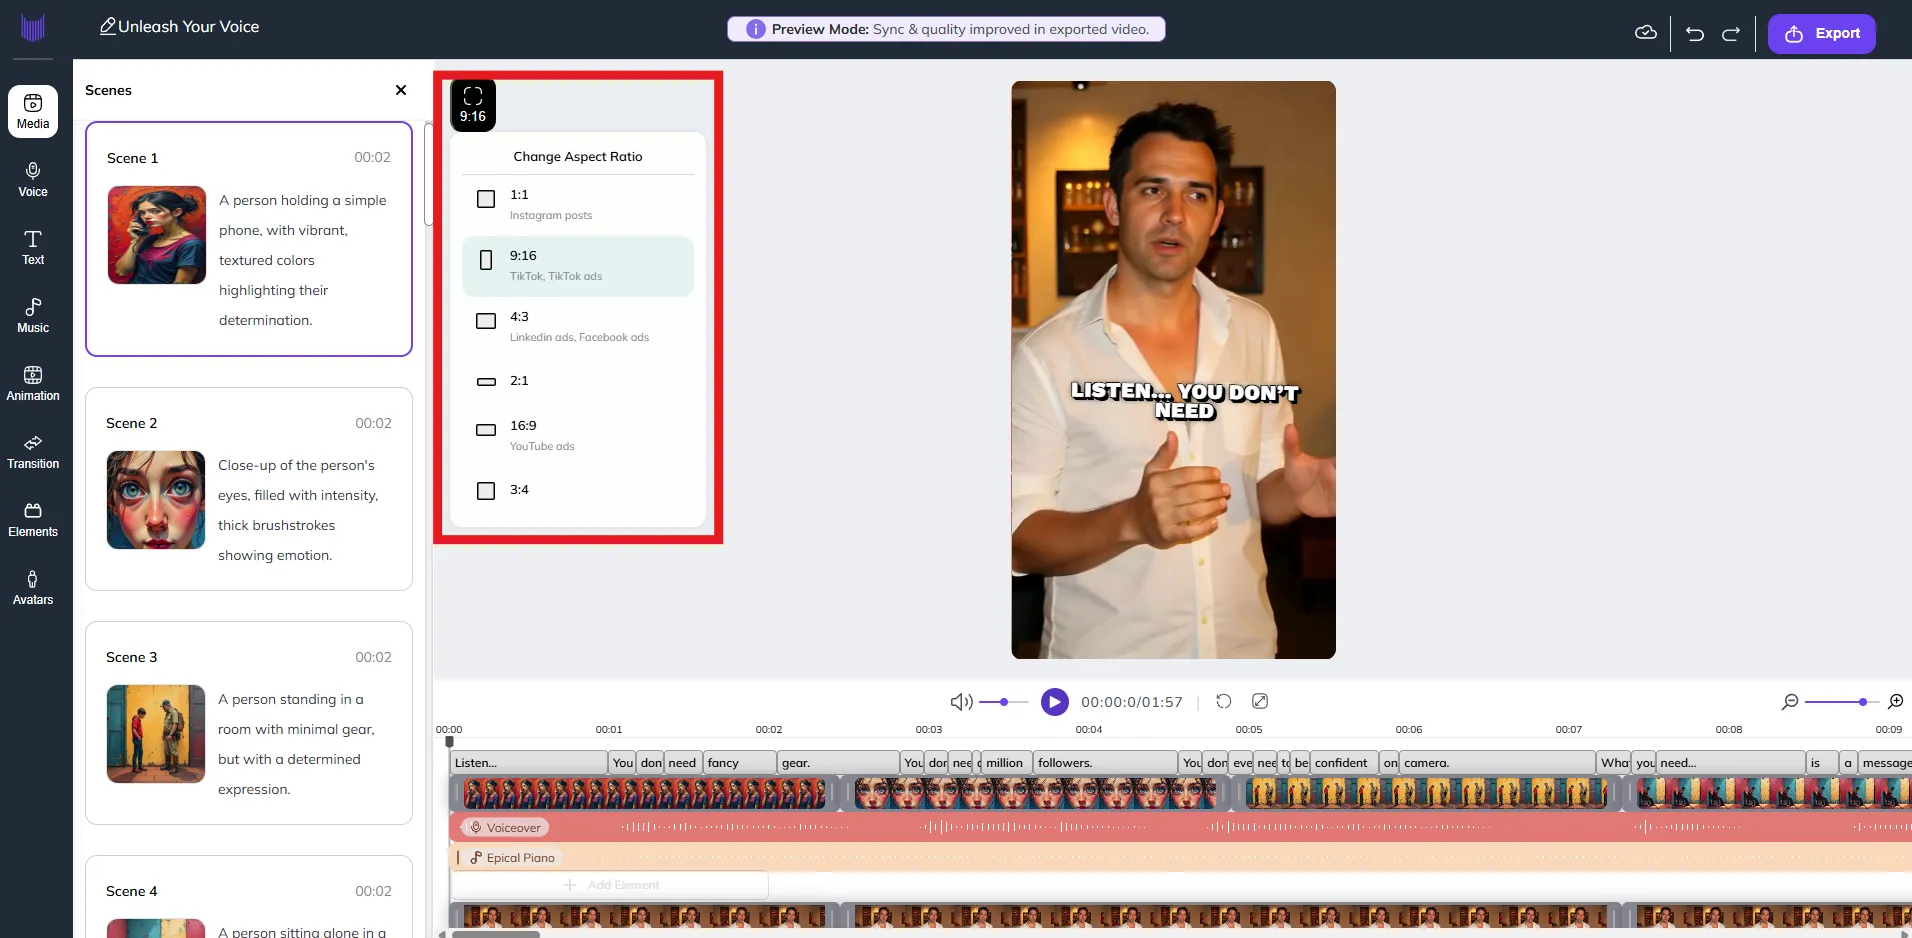
Task: Click Add Element on the timeline
Action: pos(611,885)
